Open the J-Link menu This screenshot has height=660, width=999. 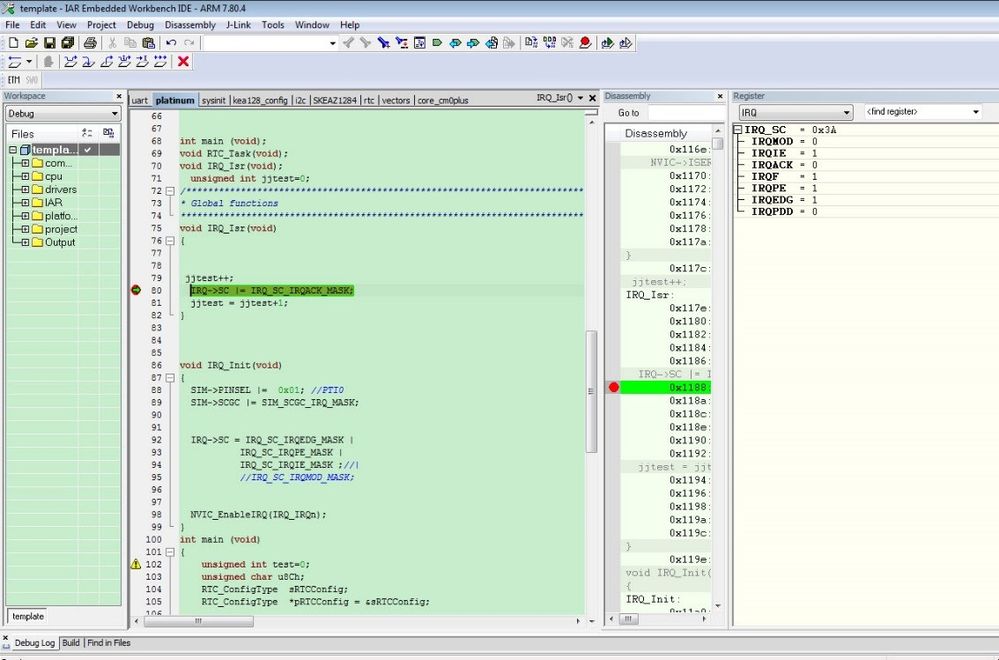point(238,25)
